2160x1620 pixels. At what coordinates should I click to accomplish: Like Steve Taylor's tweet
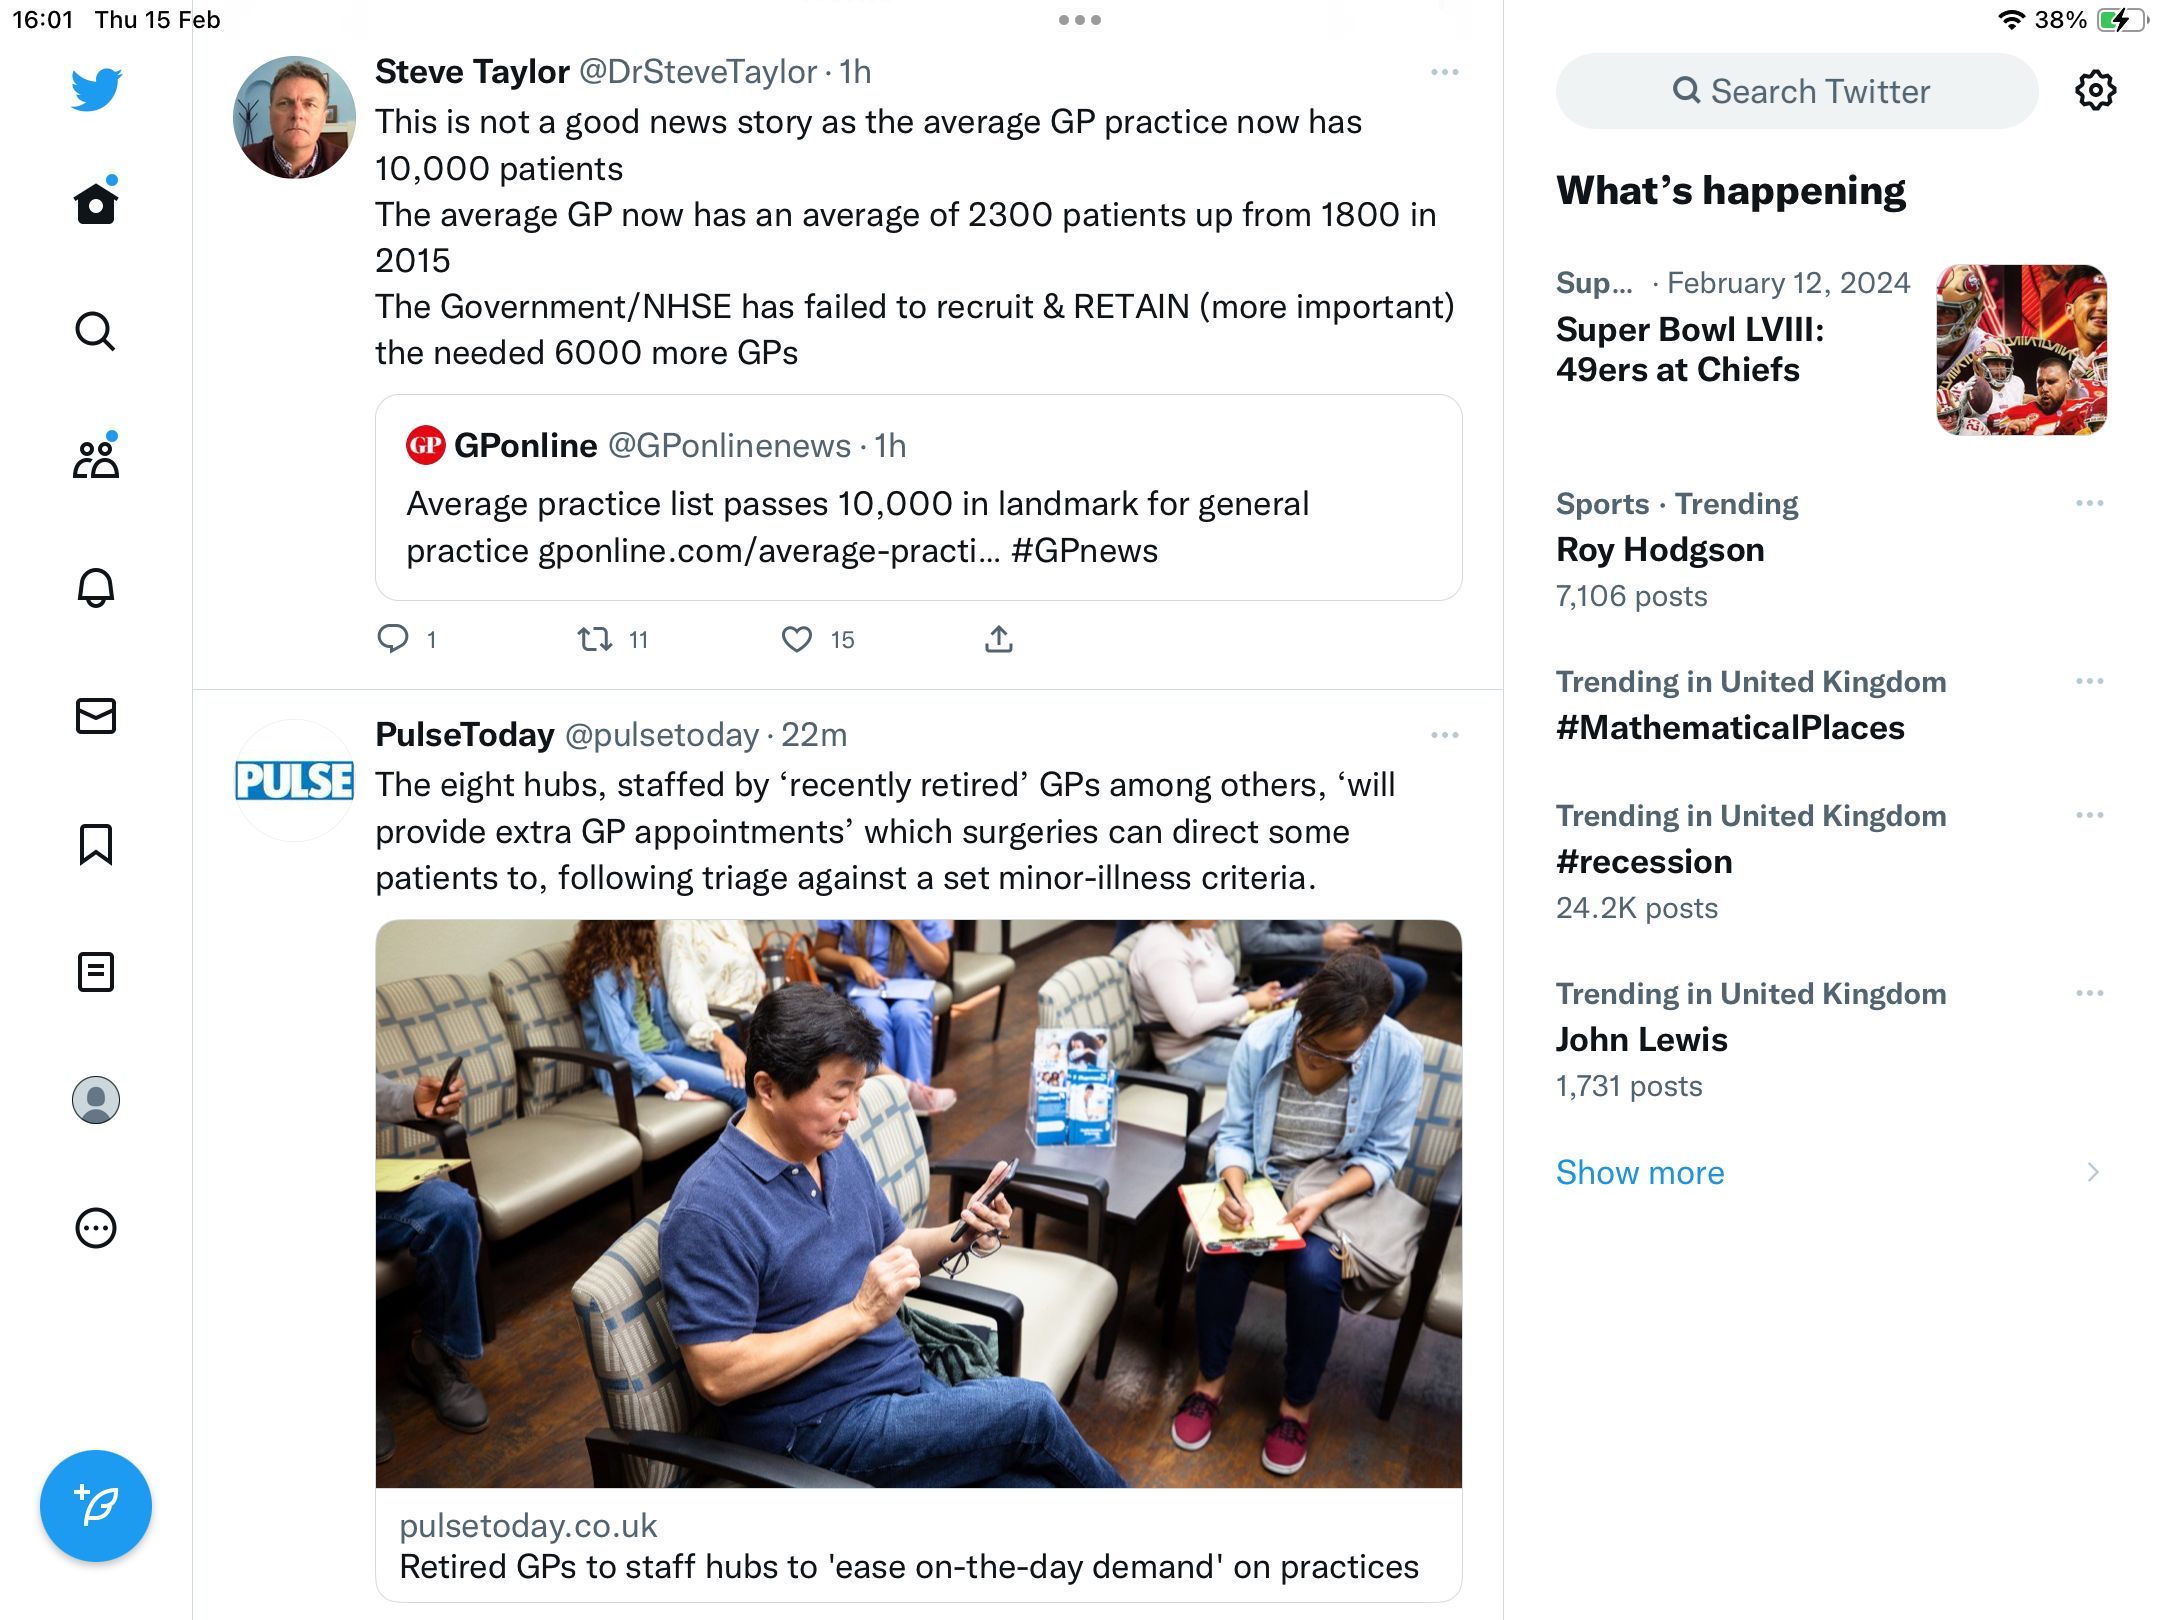pyautogui.click(x=797, y=639)
